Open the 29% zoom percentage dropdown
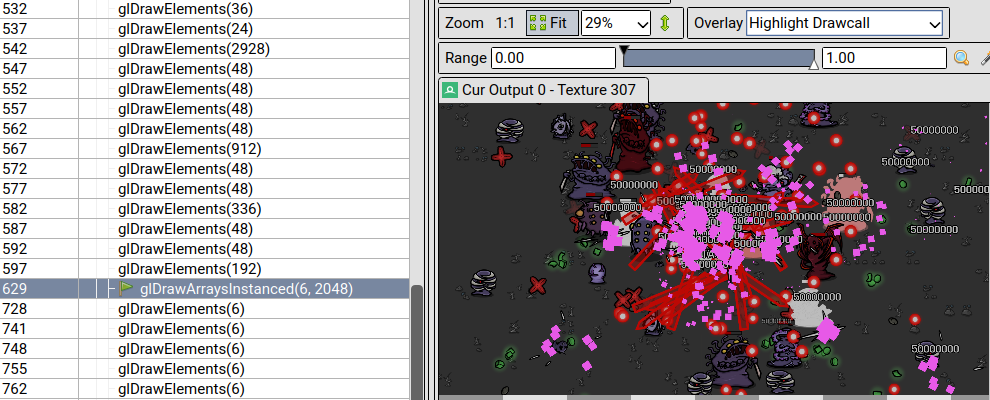 pos(616,23)
